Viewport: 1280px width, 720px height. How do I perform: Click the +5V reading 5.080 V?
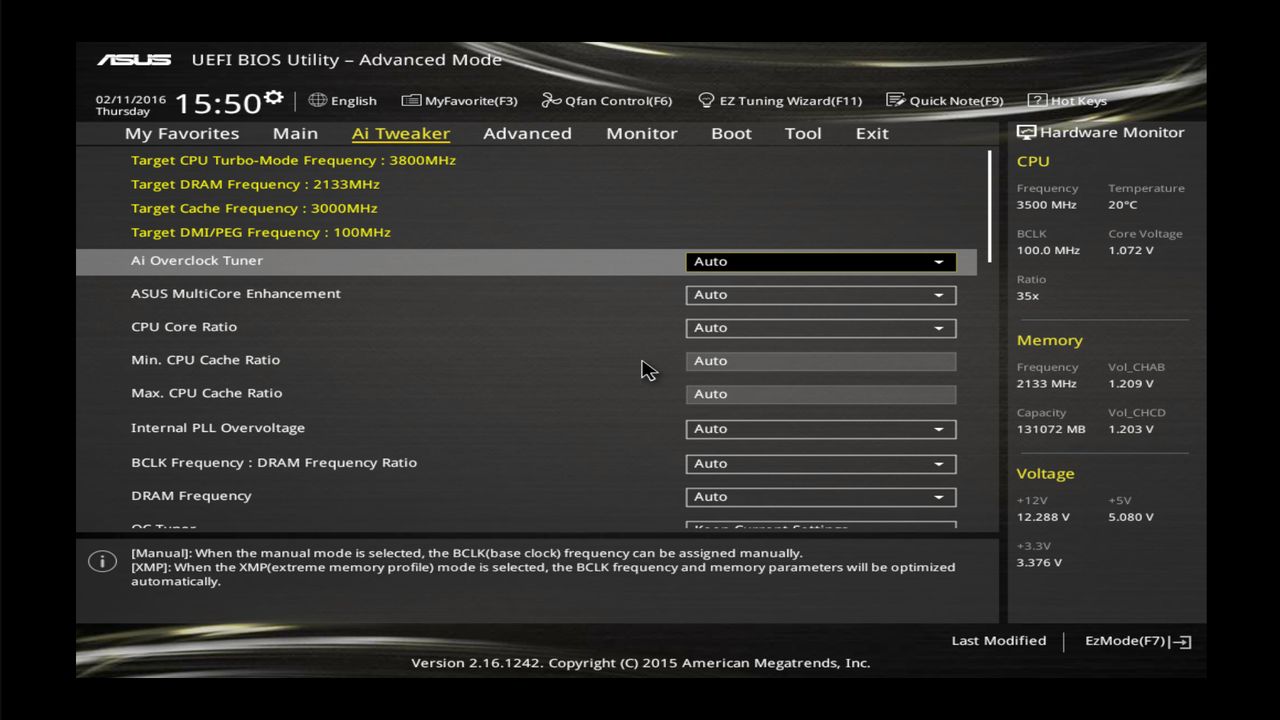click(1130, 517)
